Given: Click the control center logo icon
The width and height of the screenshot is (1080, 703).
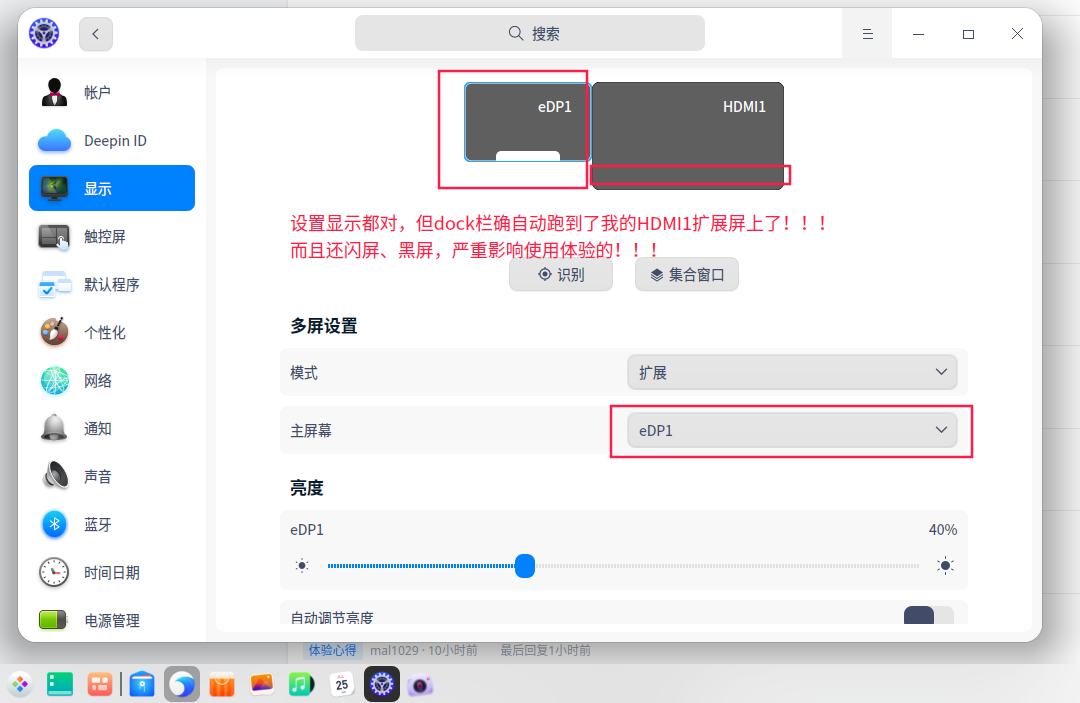Looking at the screenshot, I should (44, 33).
